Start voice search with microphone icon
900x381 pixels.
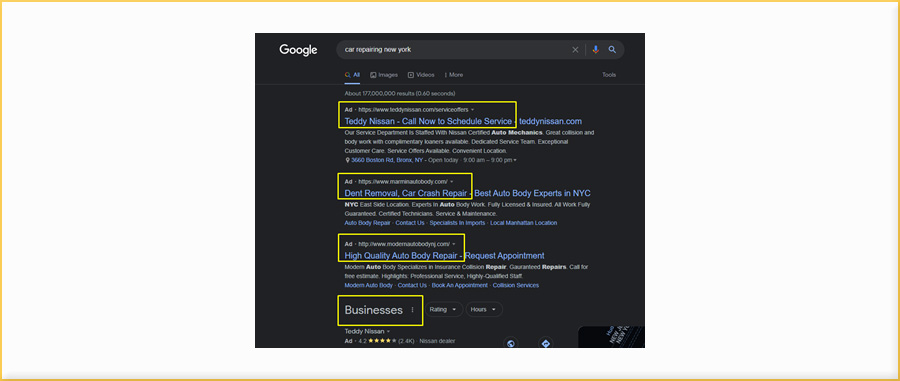[595, 50]
